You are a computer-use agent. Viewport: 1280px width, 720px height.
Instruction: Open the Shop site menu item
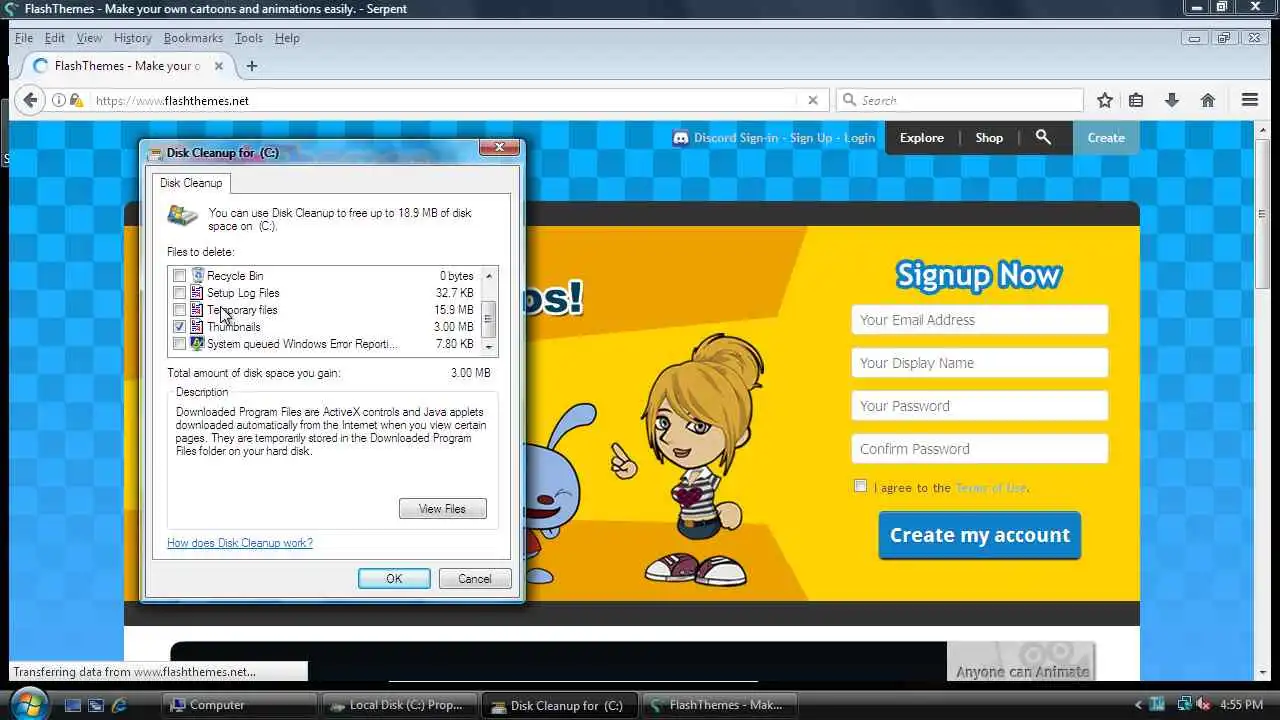pos(989,138)
